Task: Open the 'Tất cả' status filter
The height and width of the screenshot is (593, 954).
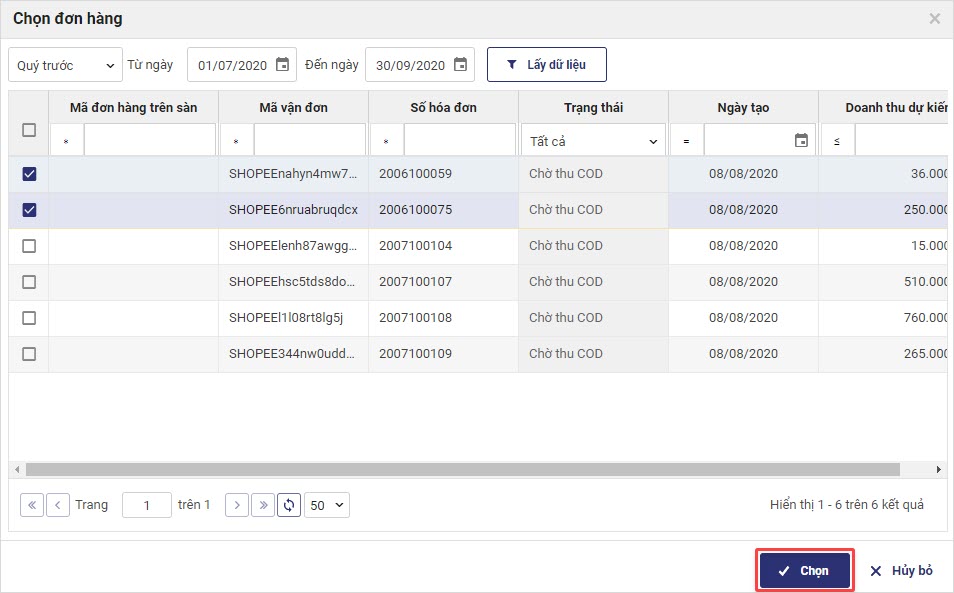Action: [x=593, y=142]
